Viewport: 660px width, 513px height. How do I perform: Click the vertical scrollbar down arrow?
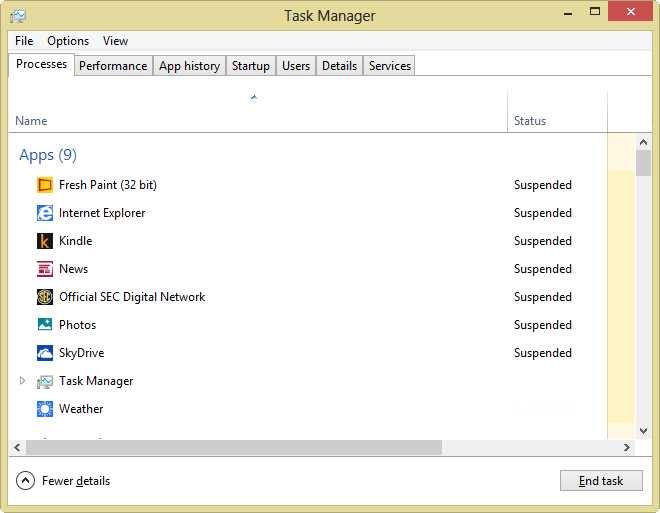click(643, 431)
